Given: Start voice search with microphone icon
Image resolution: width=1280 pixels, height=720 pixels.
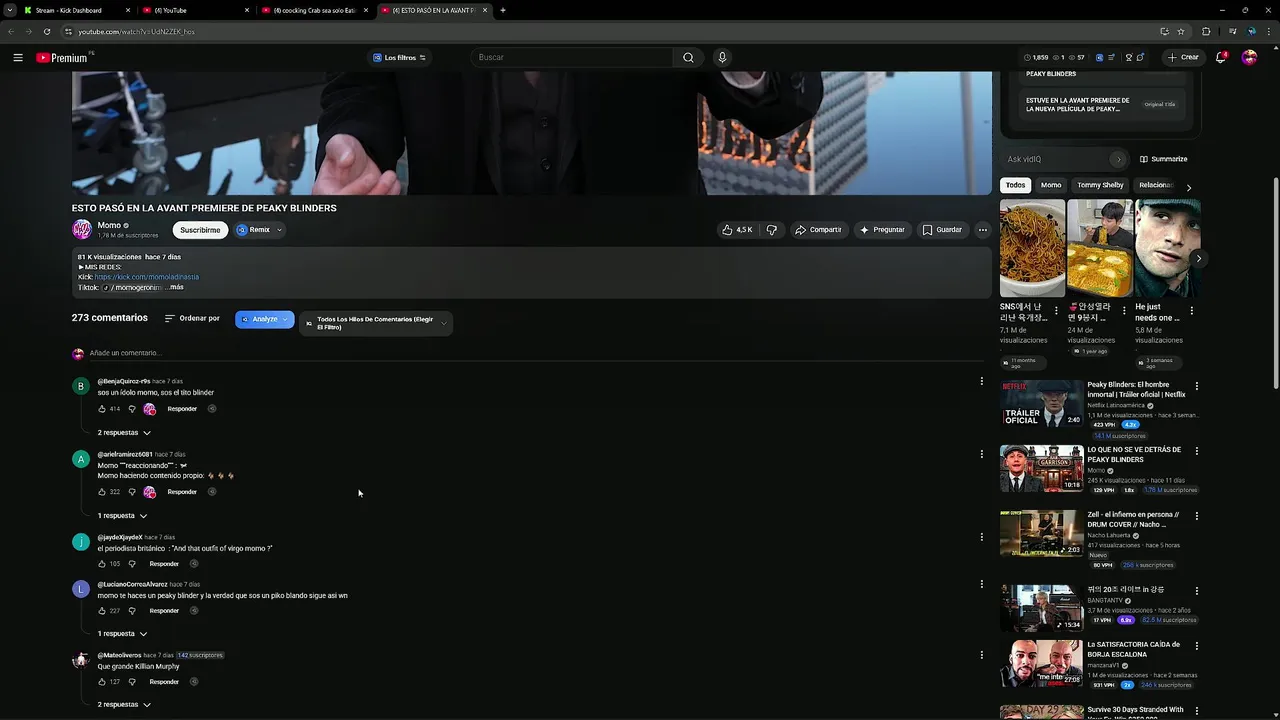Looking at the screenshot, I should click(722, 57).
